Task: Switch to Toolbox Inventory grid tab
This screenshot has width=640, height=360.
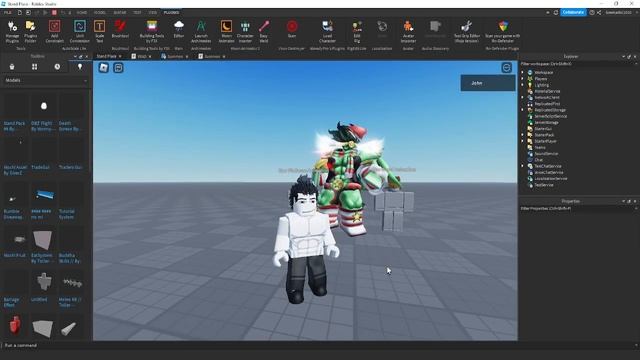Action: tap(34, 67)
